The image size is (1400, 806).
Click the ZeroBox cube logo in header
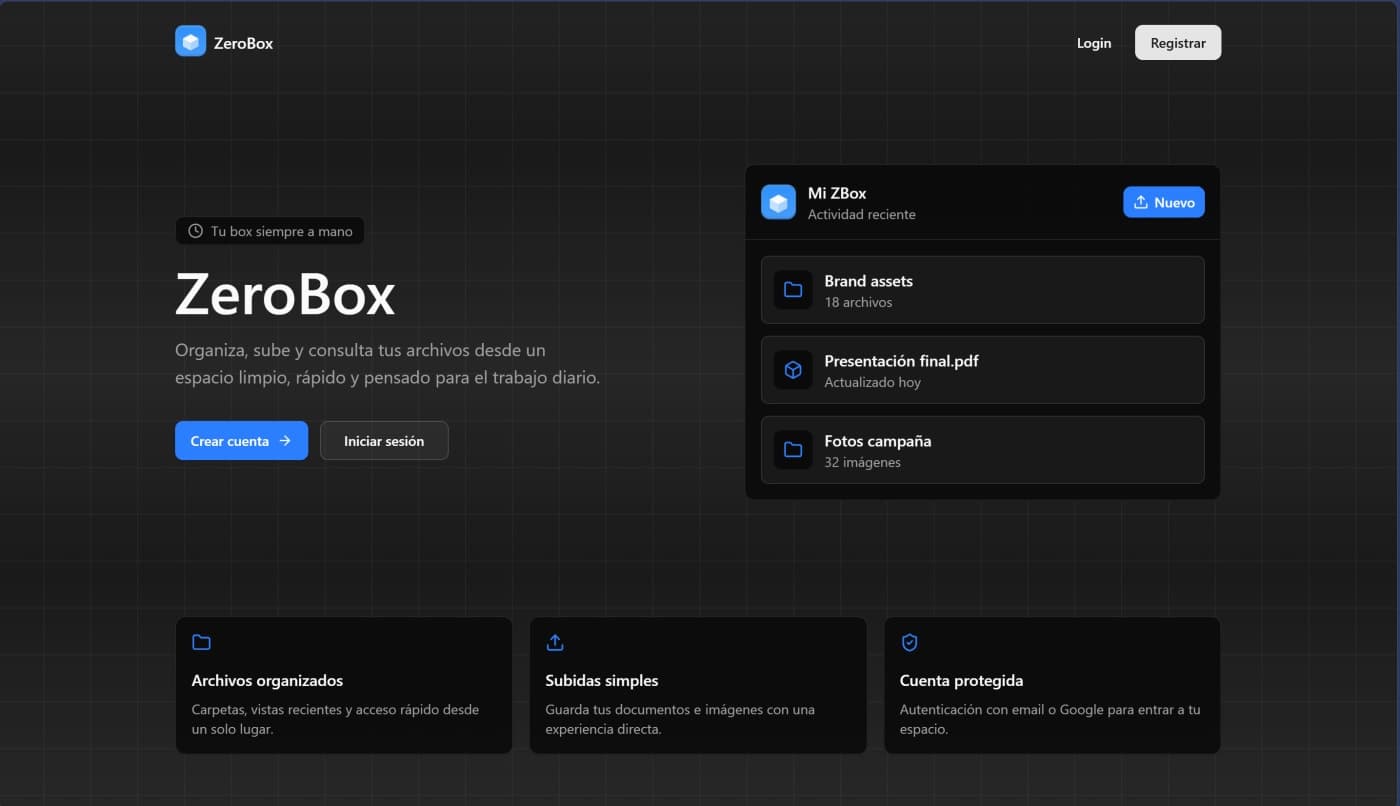tap(190, 42)
